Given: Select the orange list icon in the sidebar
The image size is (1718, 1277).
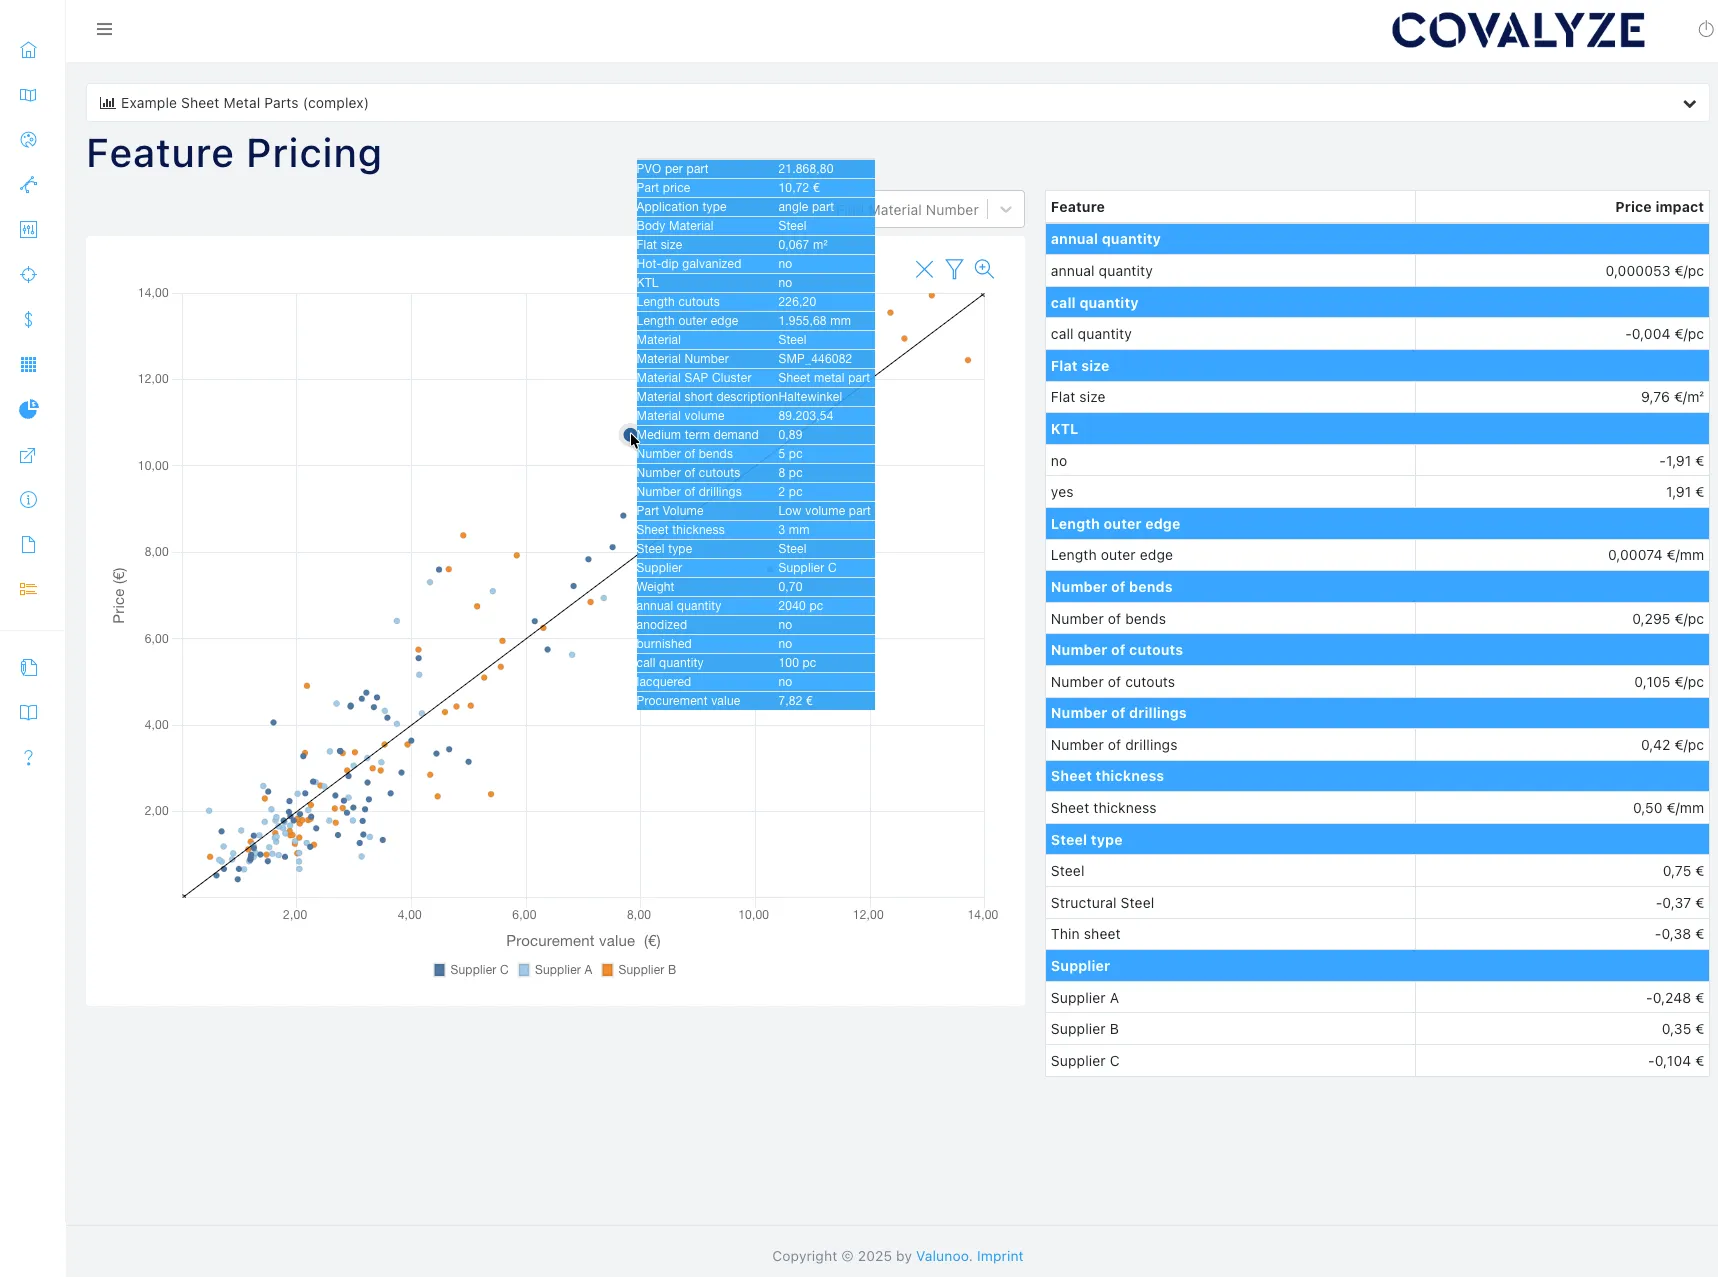Looking at the screenshot, I should 28,588.
